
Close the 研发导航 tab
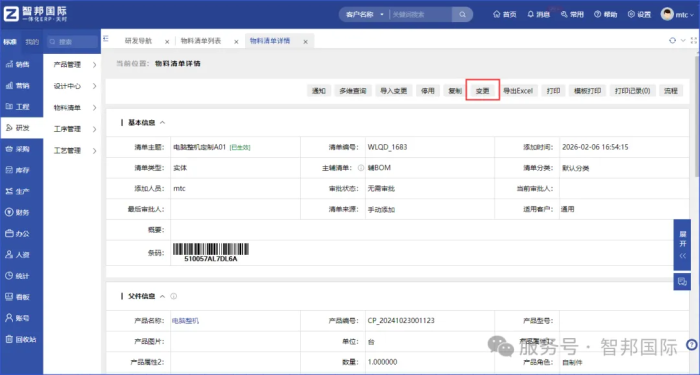(167, 42)
